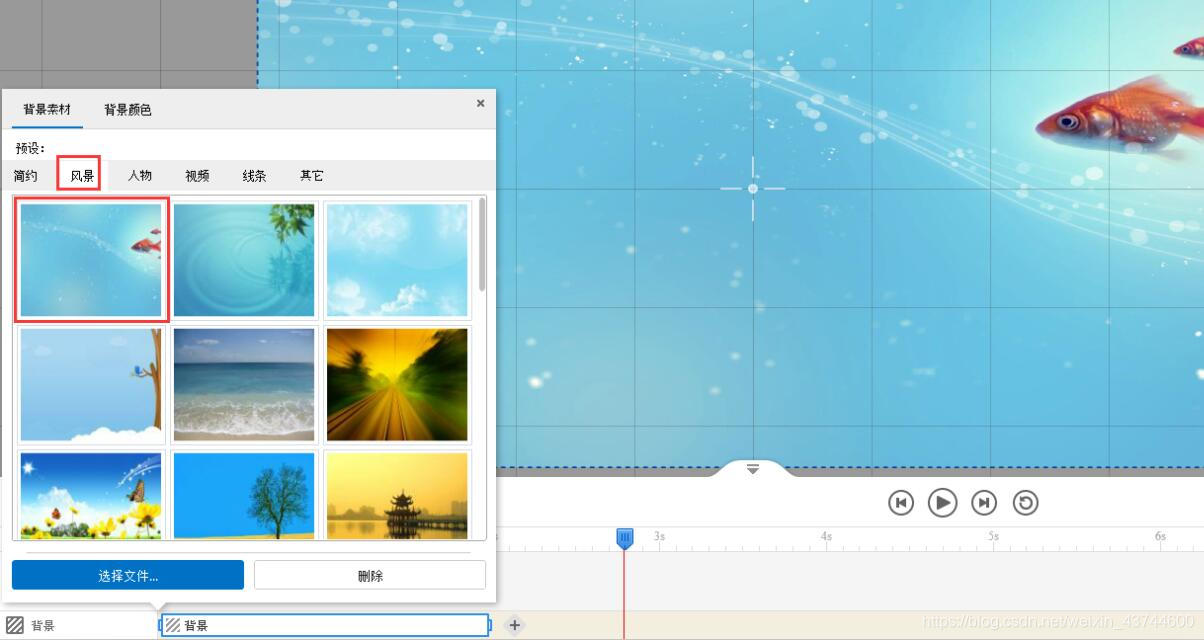Image resolution: width=1204 pixels, height=640 pixels.
Task: Click the canvas center crosshair
Action: (753, 188)
